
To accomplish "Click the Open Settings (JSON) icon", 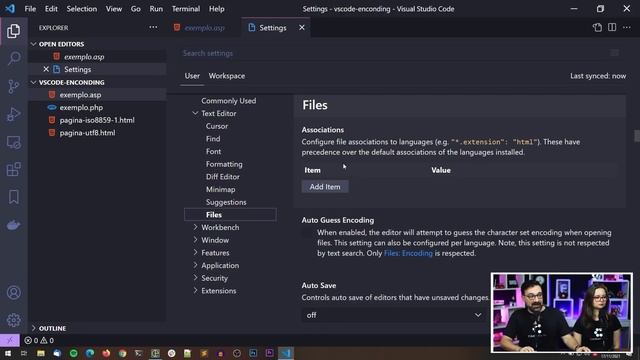I will point(597,27).
